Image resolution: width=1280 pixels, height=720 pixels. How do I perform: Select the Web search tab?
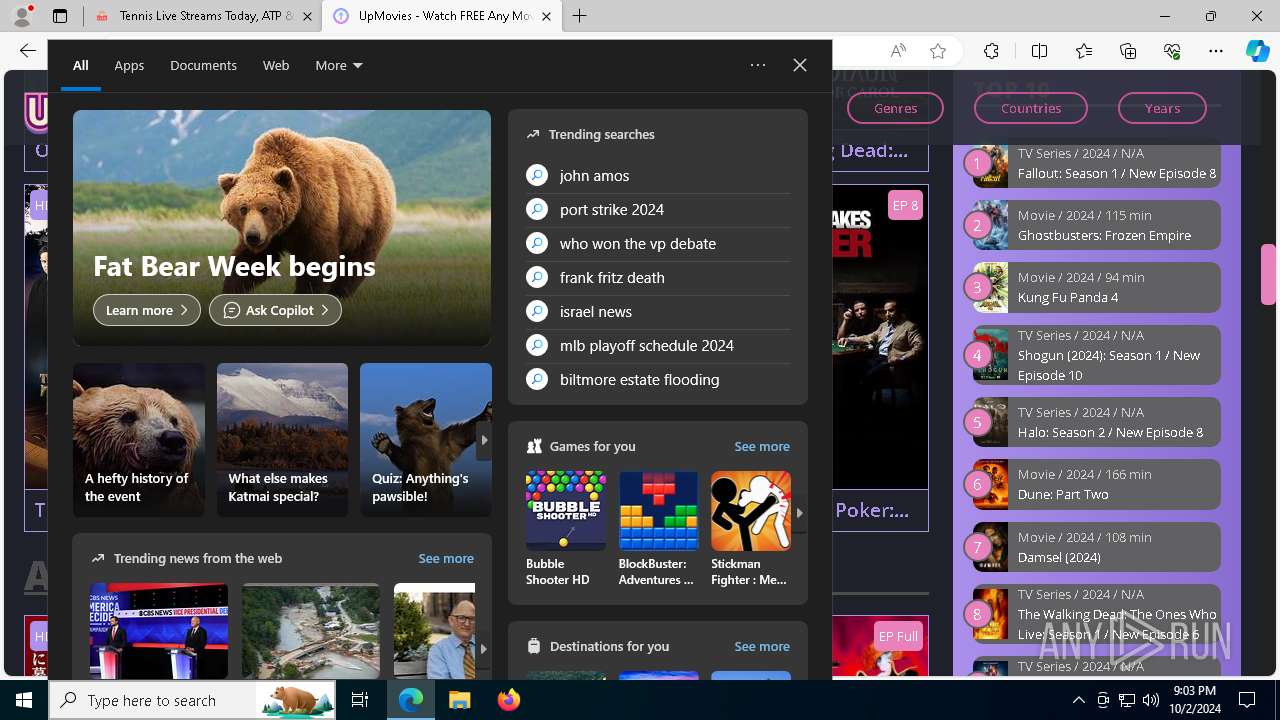coord(276,65)
